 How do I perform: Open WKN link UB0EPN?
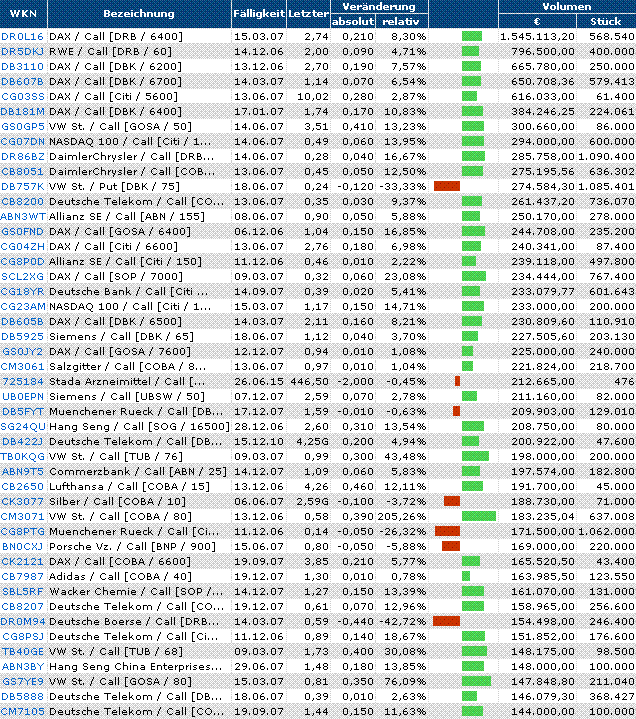23,397
